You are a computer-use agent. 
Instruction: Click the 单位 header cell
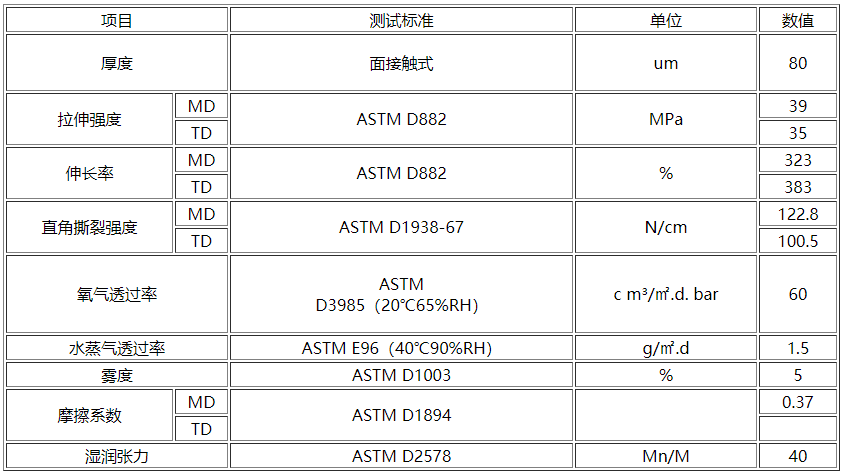click(x=666, y=20)
